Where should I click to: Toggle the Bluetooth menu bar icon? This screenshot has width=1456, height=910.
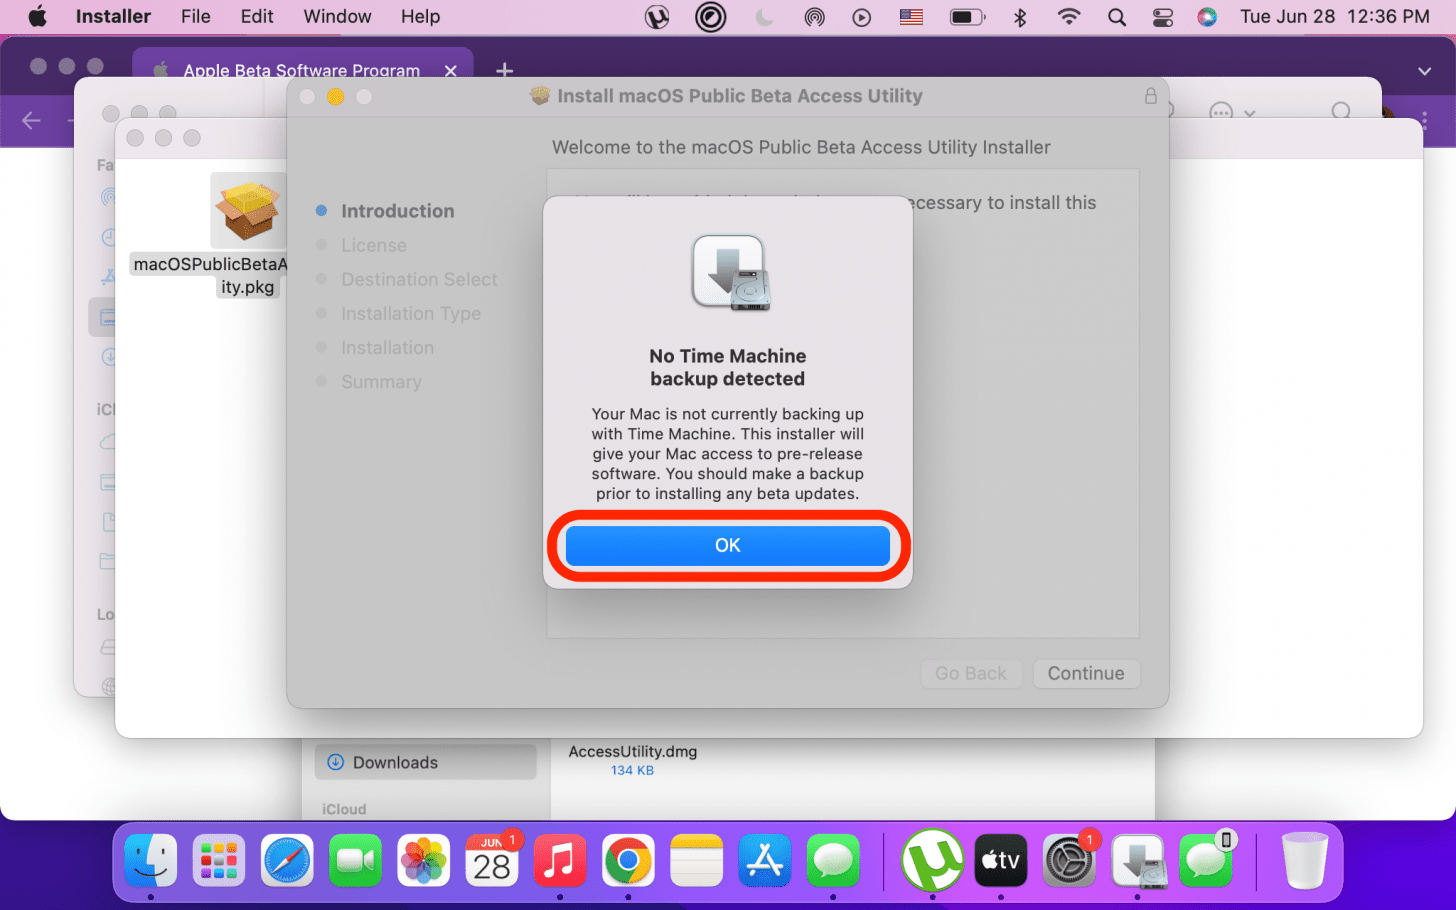(x=1019, y=16)
